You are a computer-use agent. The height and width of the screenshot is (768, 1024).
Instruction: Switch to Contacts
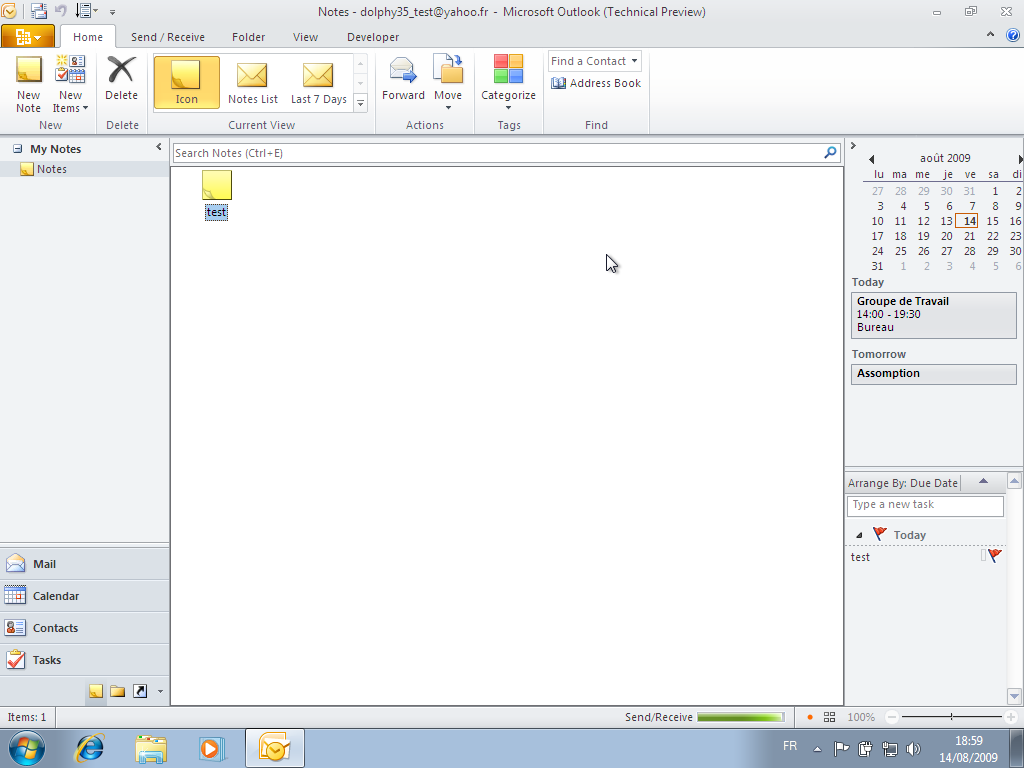(84, 628)
